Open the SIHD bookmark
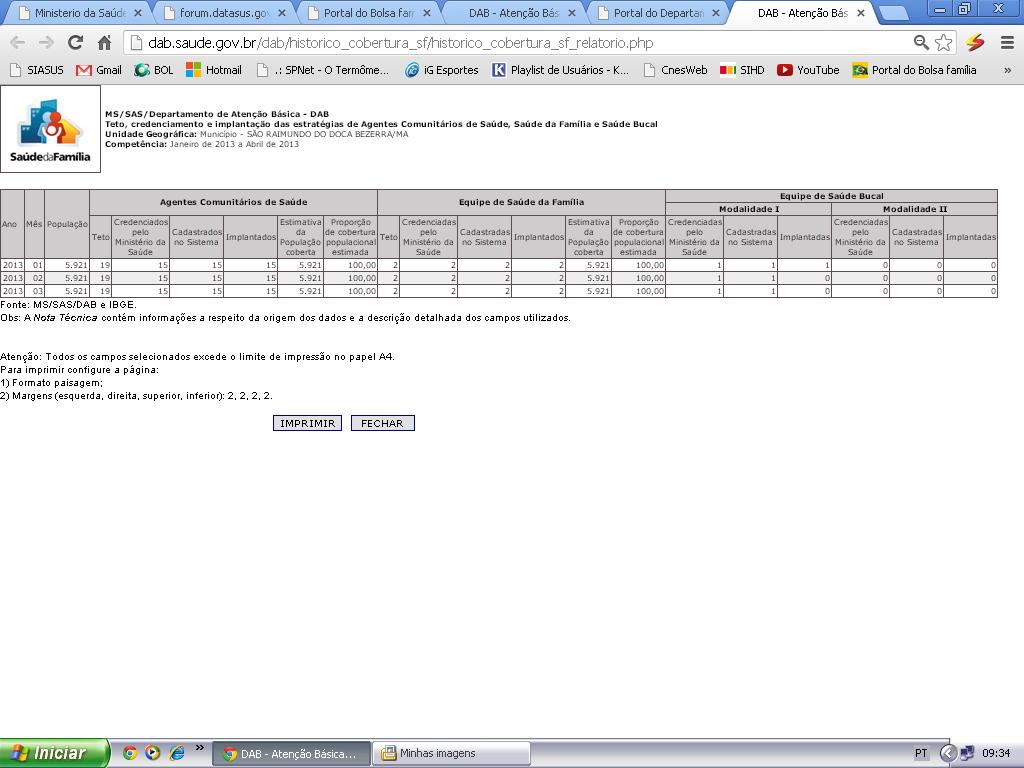Screen dimensions: 1024x768 tap(742, 70)
